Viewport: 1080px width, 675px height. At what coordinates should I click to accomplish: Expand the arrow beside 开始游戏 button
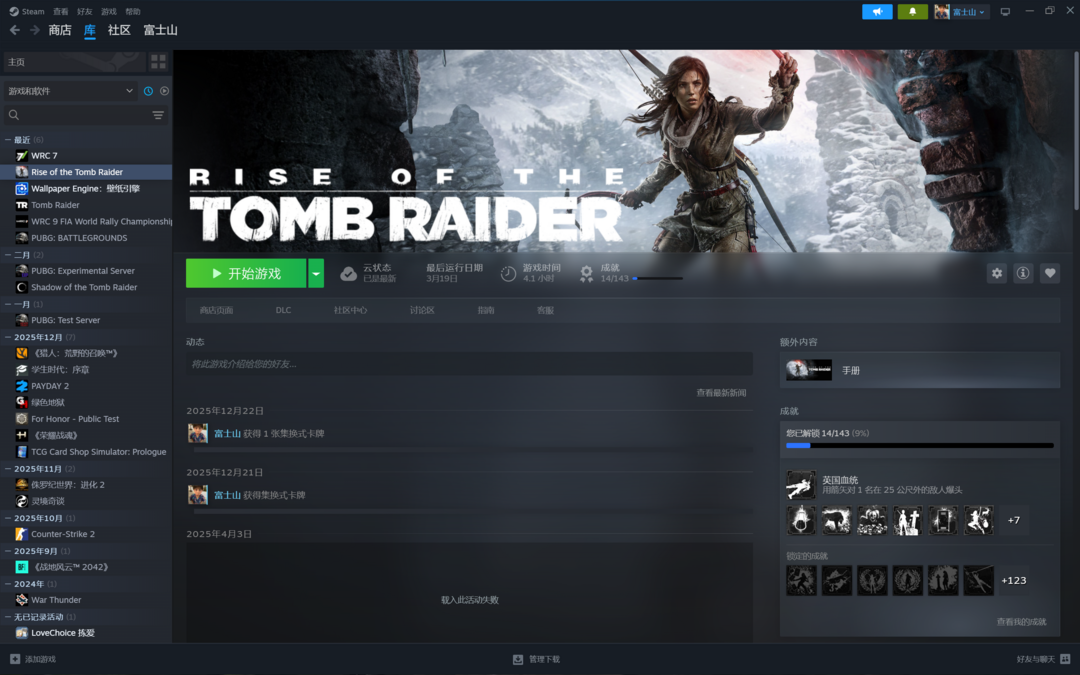tap(316, 273)
